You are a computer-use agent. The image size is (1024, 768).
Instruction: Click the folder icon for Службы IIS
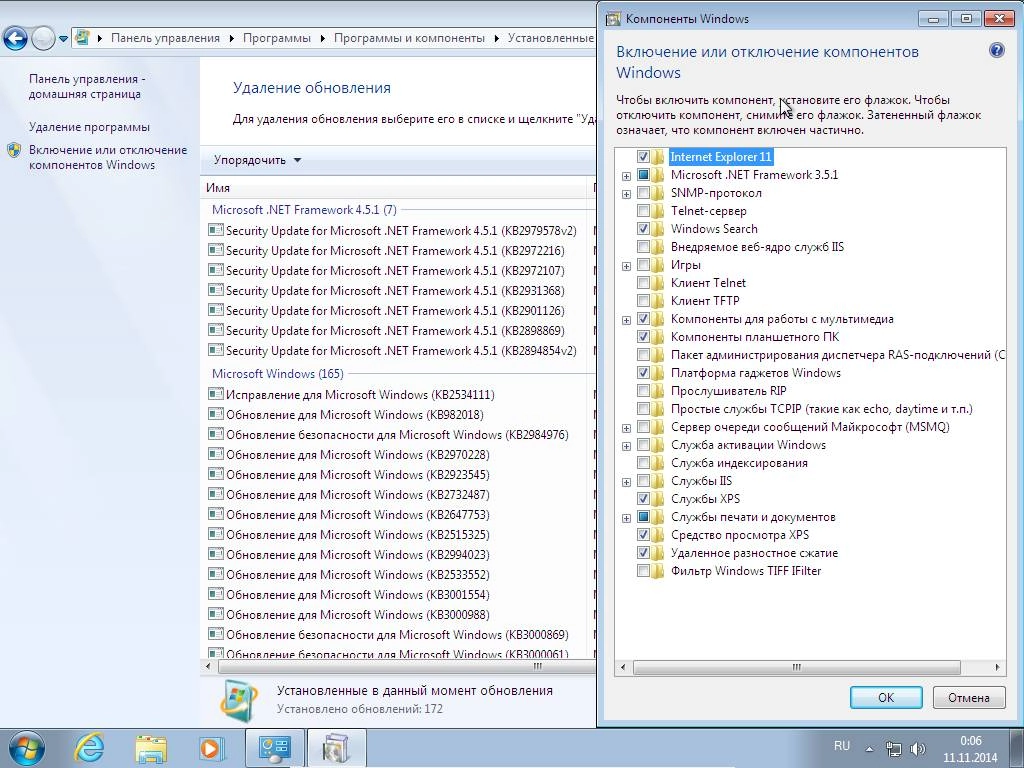[658, 481]
